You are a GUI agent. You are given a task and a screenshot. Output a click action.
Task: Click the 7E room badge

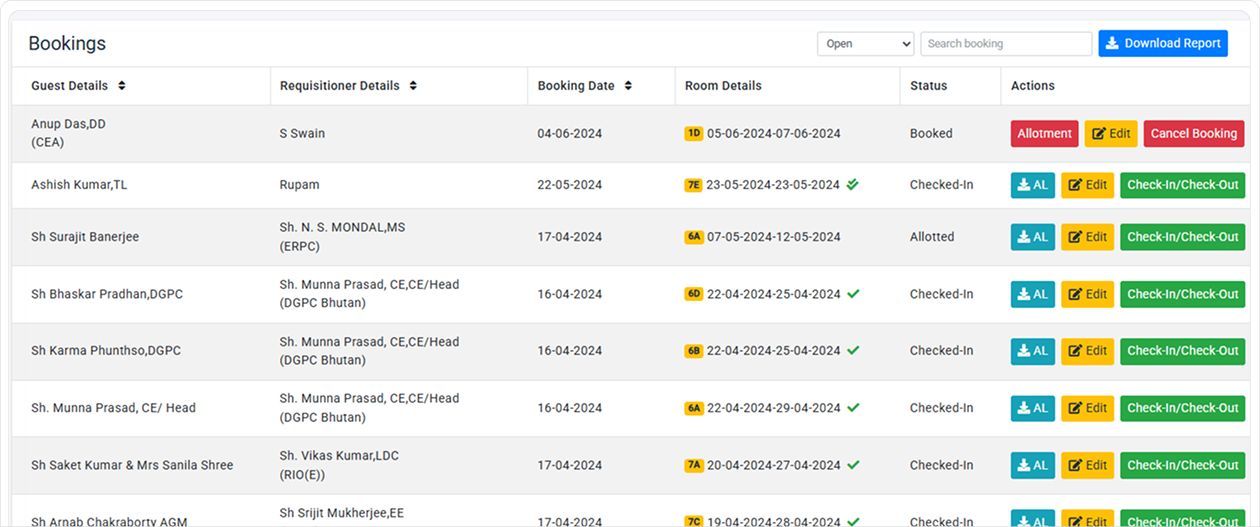tap(693, 185)
